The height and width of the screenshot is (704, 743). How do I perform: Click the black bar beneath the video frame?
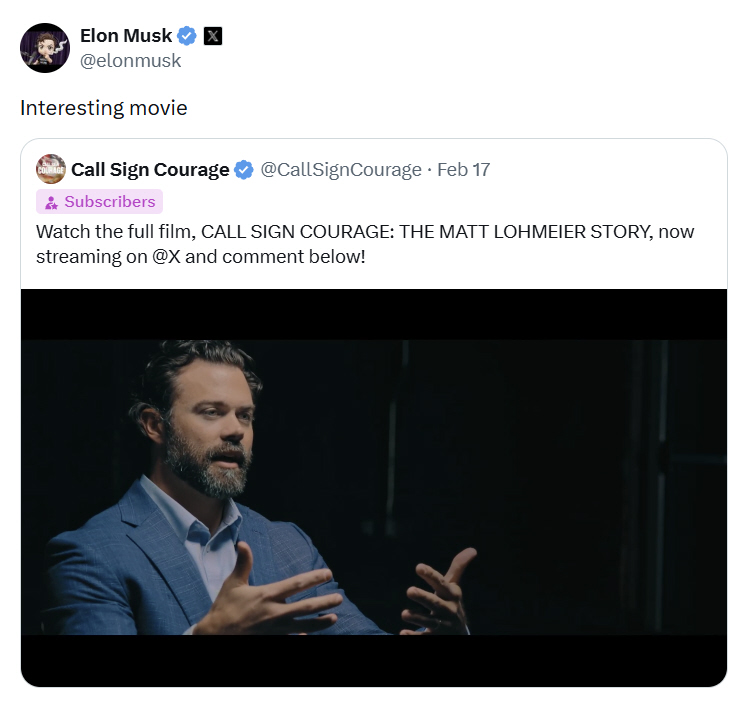[x=374, y=660]
